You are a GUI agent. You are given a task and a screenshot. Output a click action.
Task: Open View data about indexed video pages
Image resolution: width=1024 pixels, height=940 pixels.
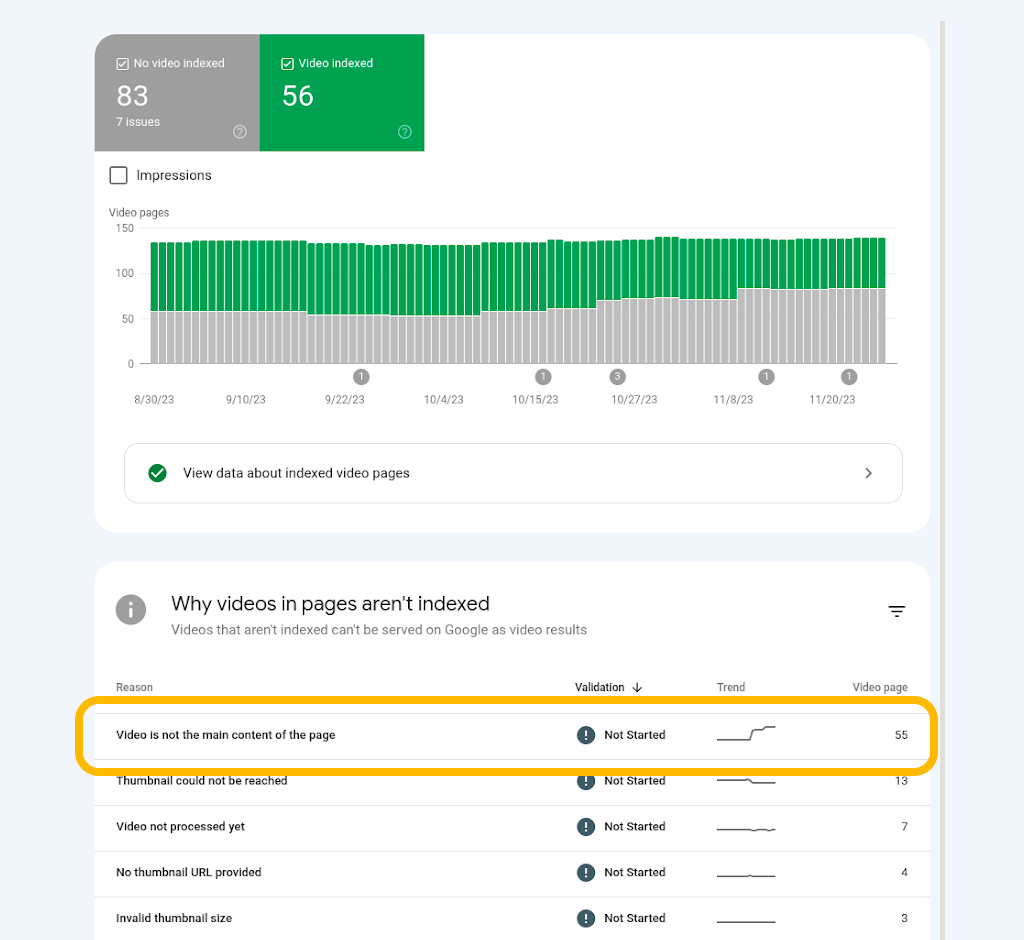[513, 473]
